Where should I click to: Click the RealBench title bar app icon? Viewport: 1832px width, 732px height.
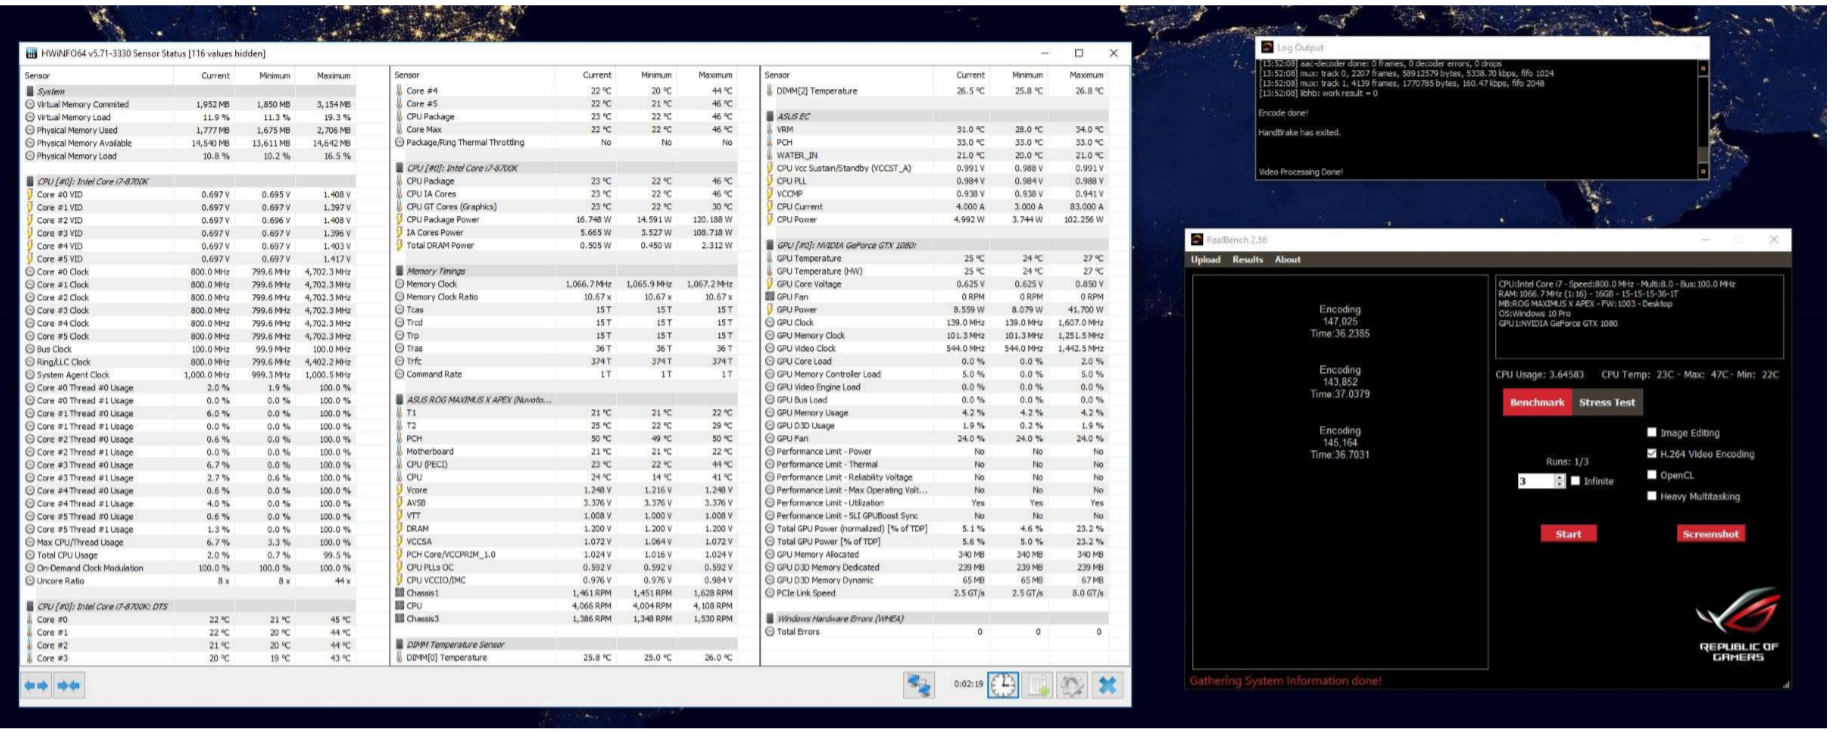click(1197, 240)
